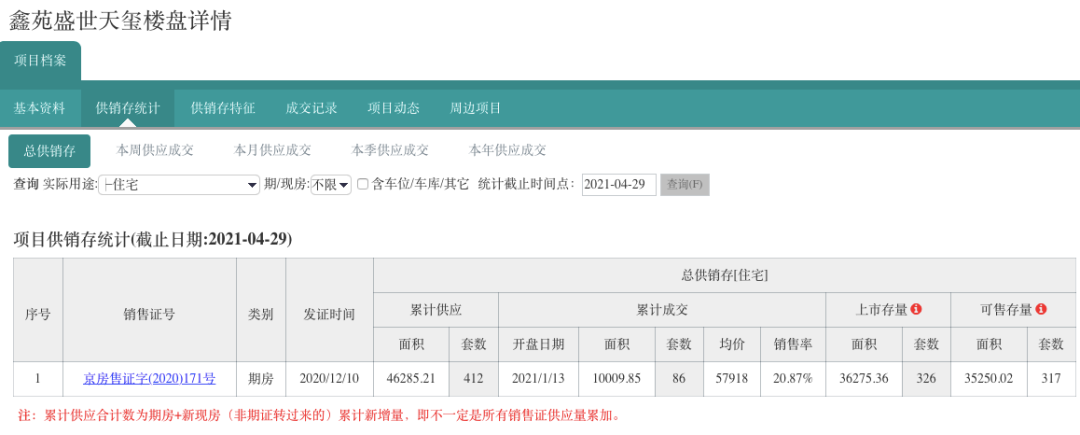Screen dimensions: 1080x435
Task: Click the 412 supply units cell
Action: coord(474,379)
